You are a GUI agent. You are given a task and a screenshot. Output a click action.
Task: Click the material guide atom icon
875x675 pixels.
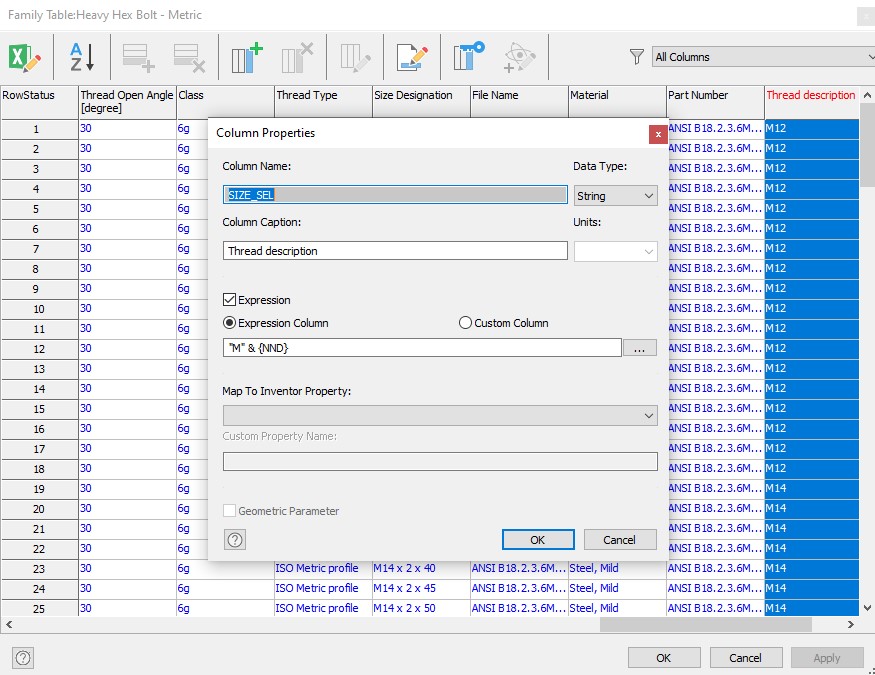520,58
